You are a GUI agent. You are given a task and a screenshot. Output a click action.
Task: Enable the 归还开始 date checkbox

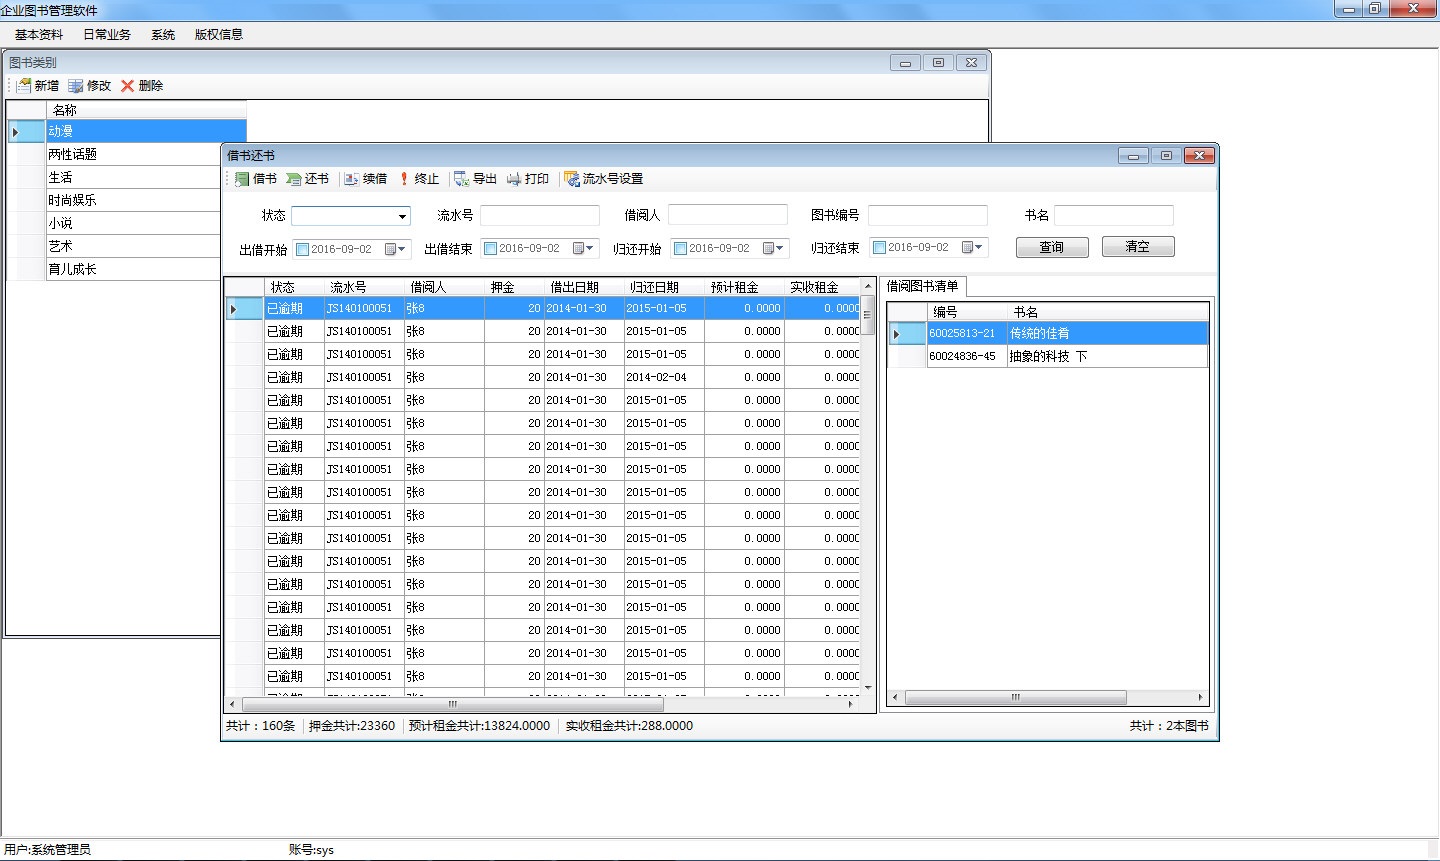tap(680, 249)
